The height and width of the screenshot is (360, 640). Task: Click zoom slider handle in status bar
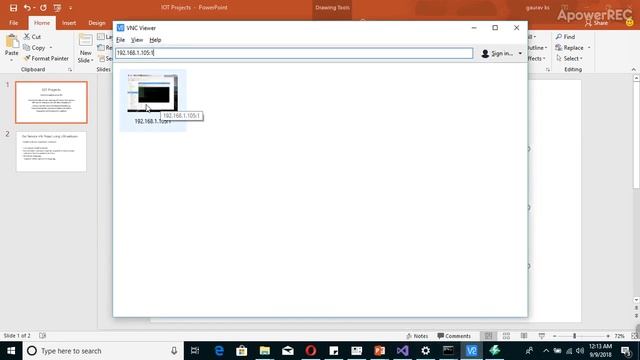point(574,336)
